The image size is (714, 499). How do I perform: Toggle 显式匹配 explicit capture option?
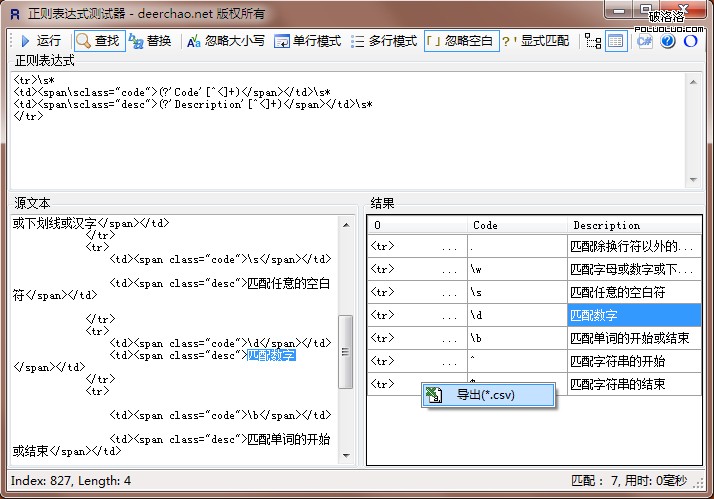537,41
